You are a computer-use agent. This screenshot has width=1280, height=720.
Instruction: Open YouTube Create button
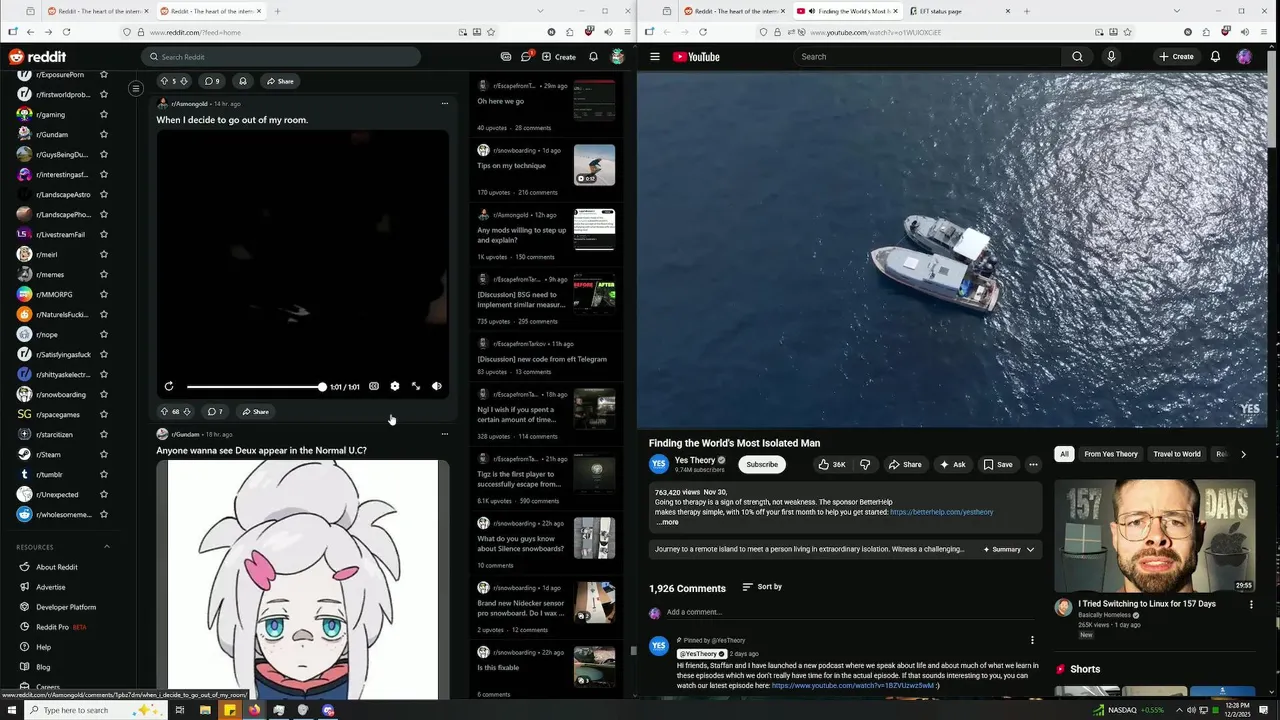1176,57
